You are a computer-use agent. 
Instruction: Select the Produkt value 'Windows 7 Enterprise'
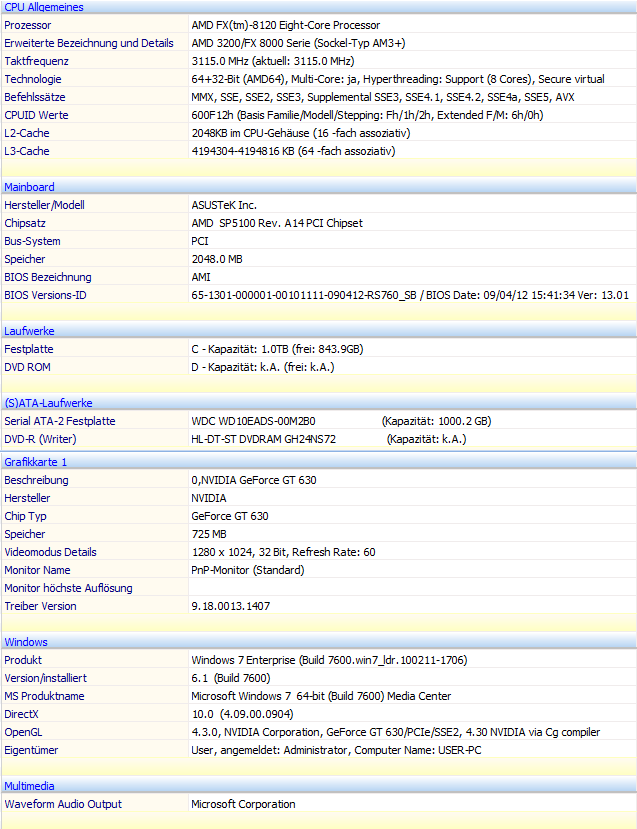point(329,659)
